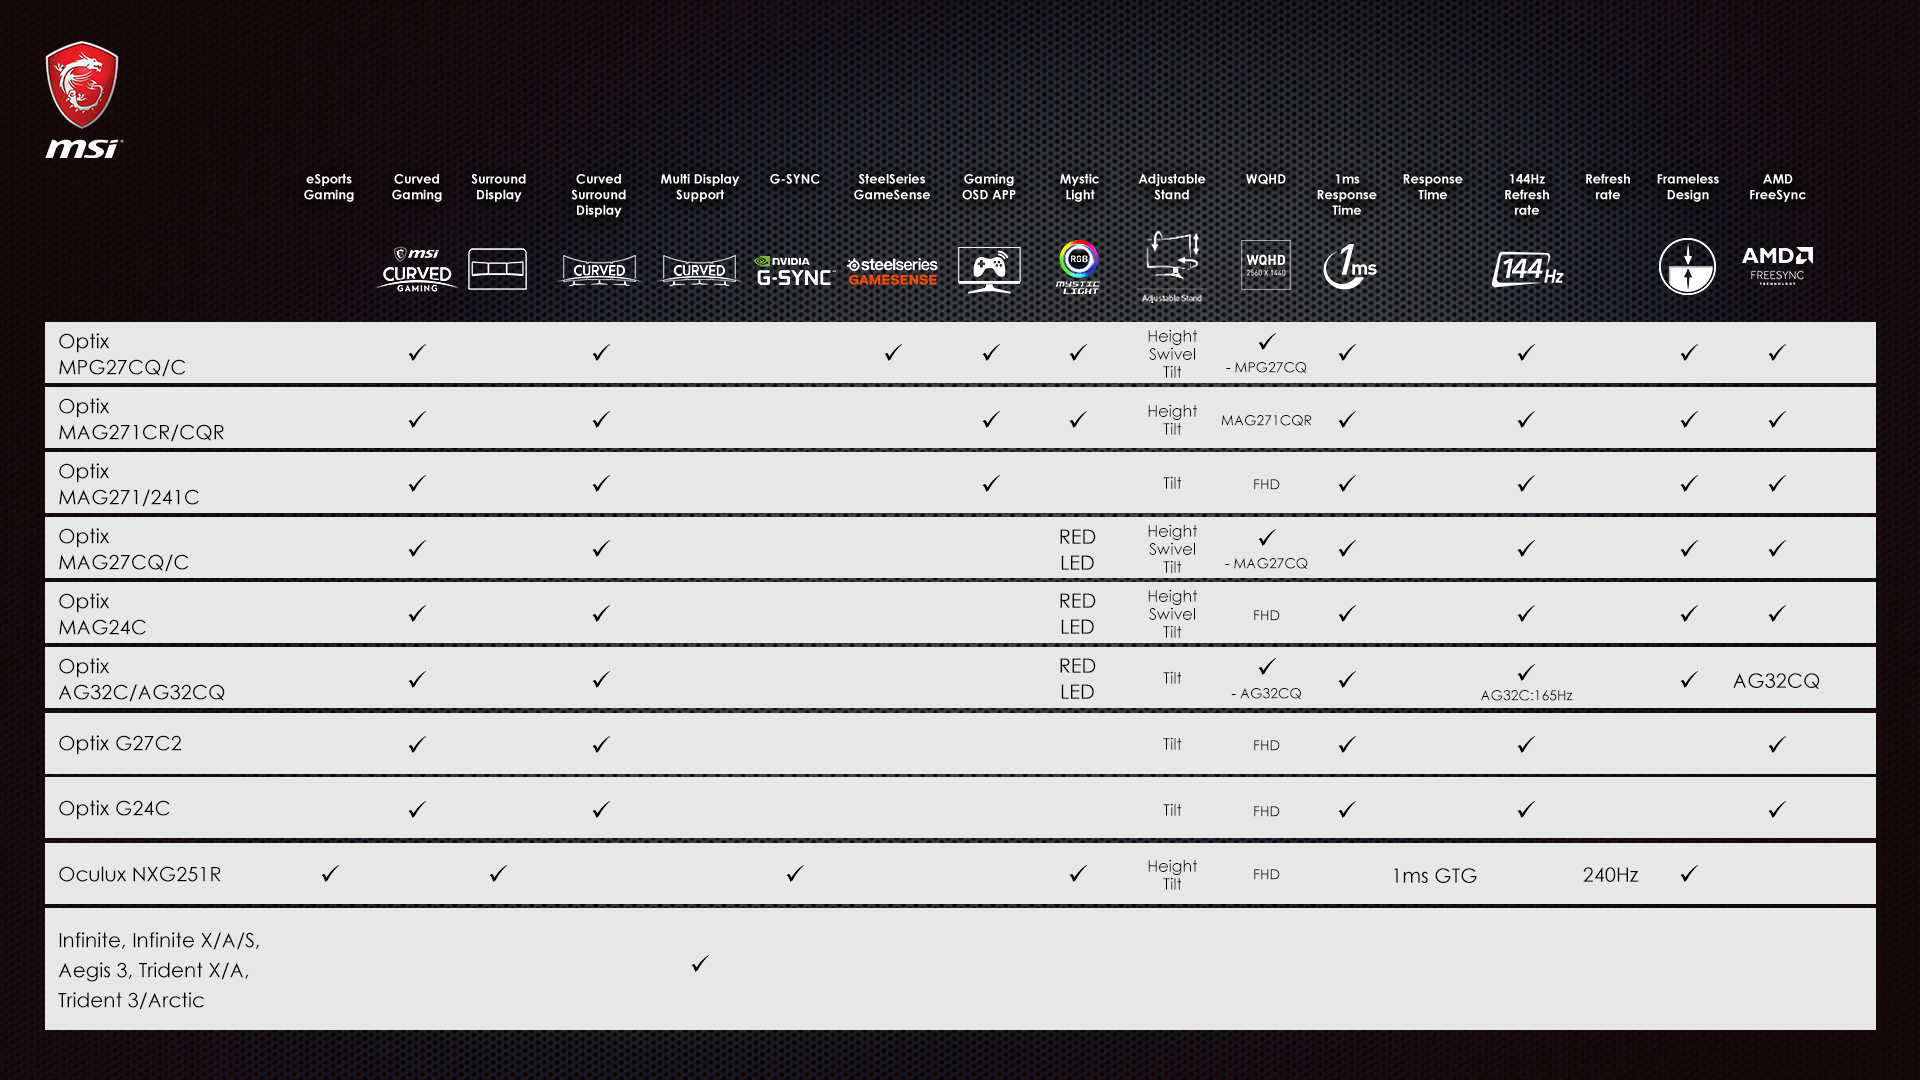Click Tilt in Optix G24C row

1172,810
